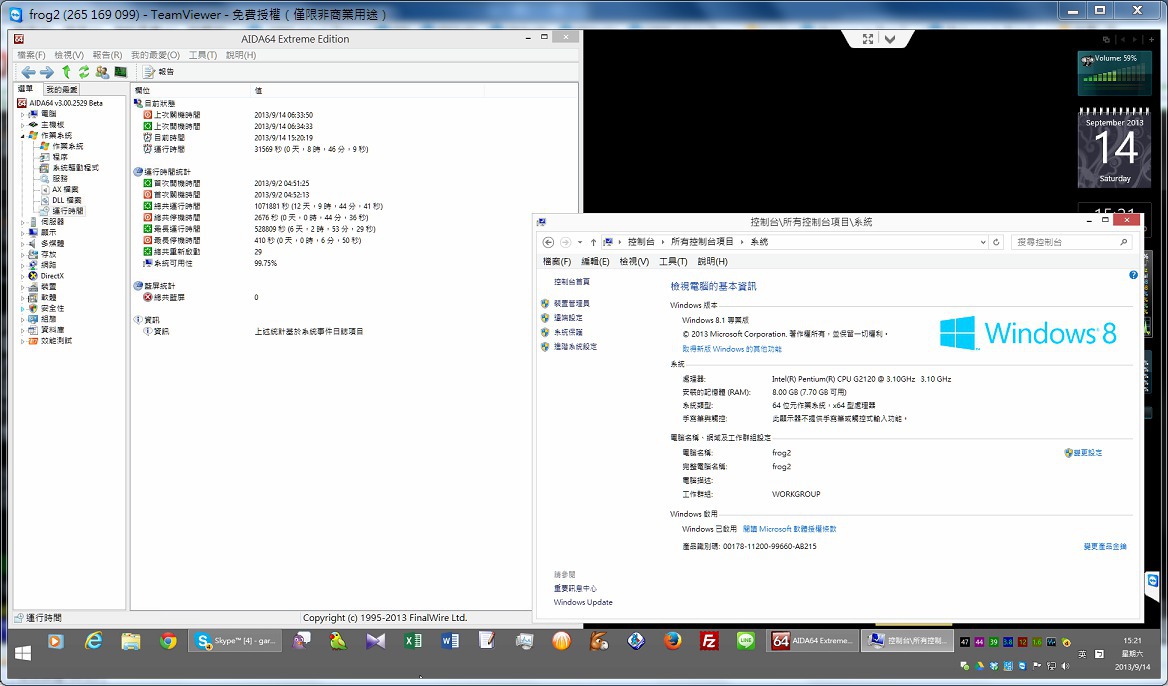Image resolution: width=1168 pixels, height=686 pixels.
Task: Expand the 伺服器 node in the AIDA64 tree
Action: [x=22, y=222]
